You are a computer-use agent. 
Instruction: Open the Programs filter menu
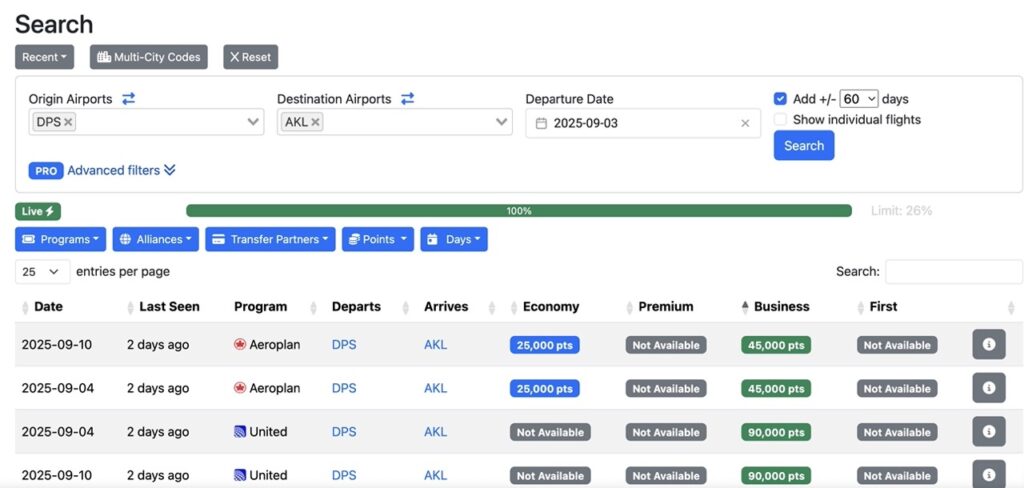tap(60, 240)
